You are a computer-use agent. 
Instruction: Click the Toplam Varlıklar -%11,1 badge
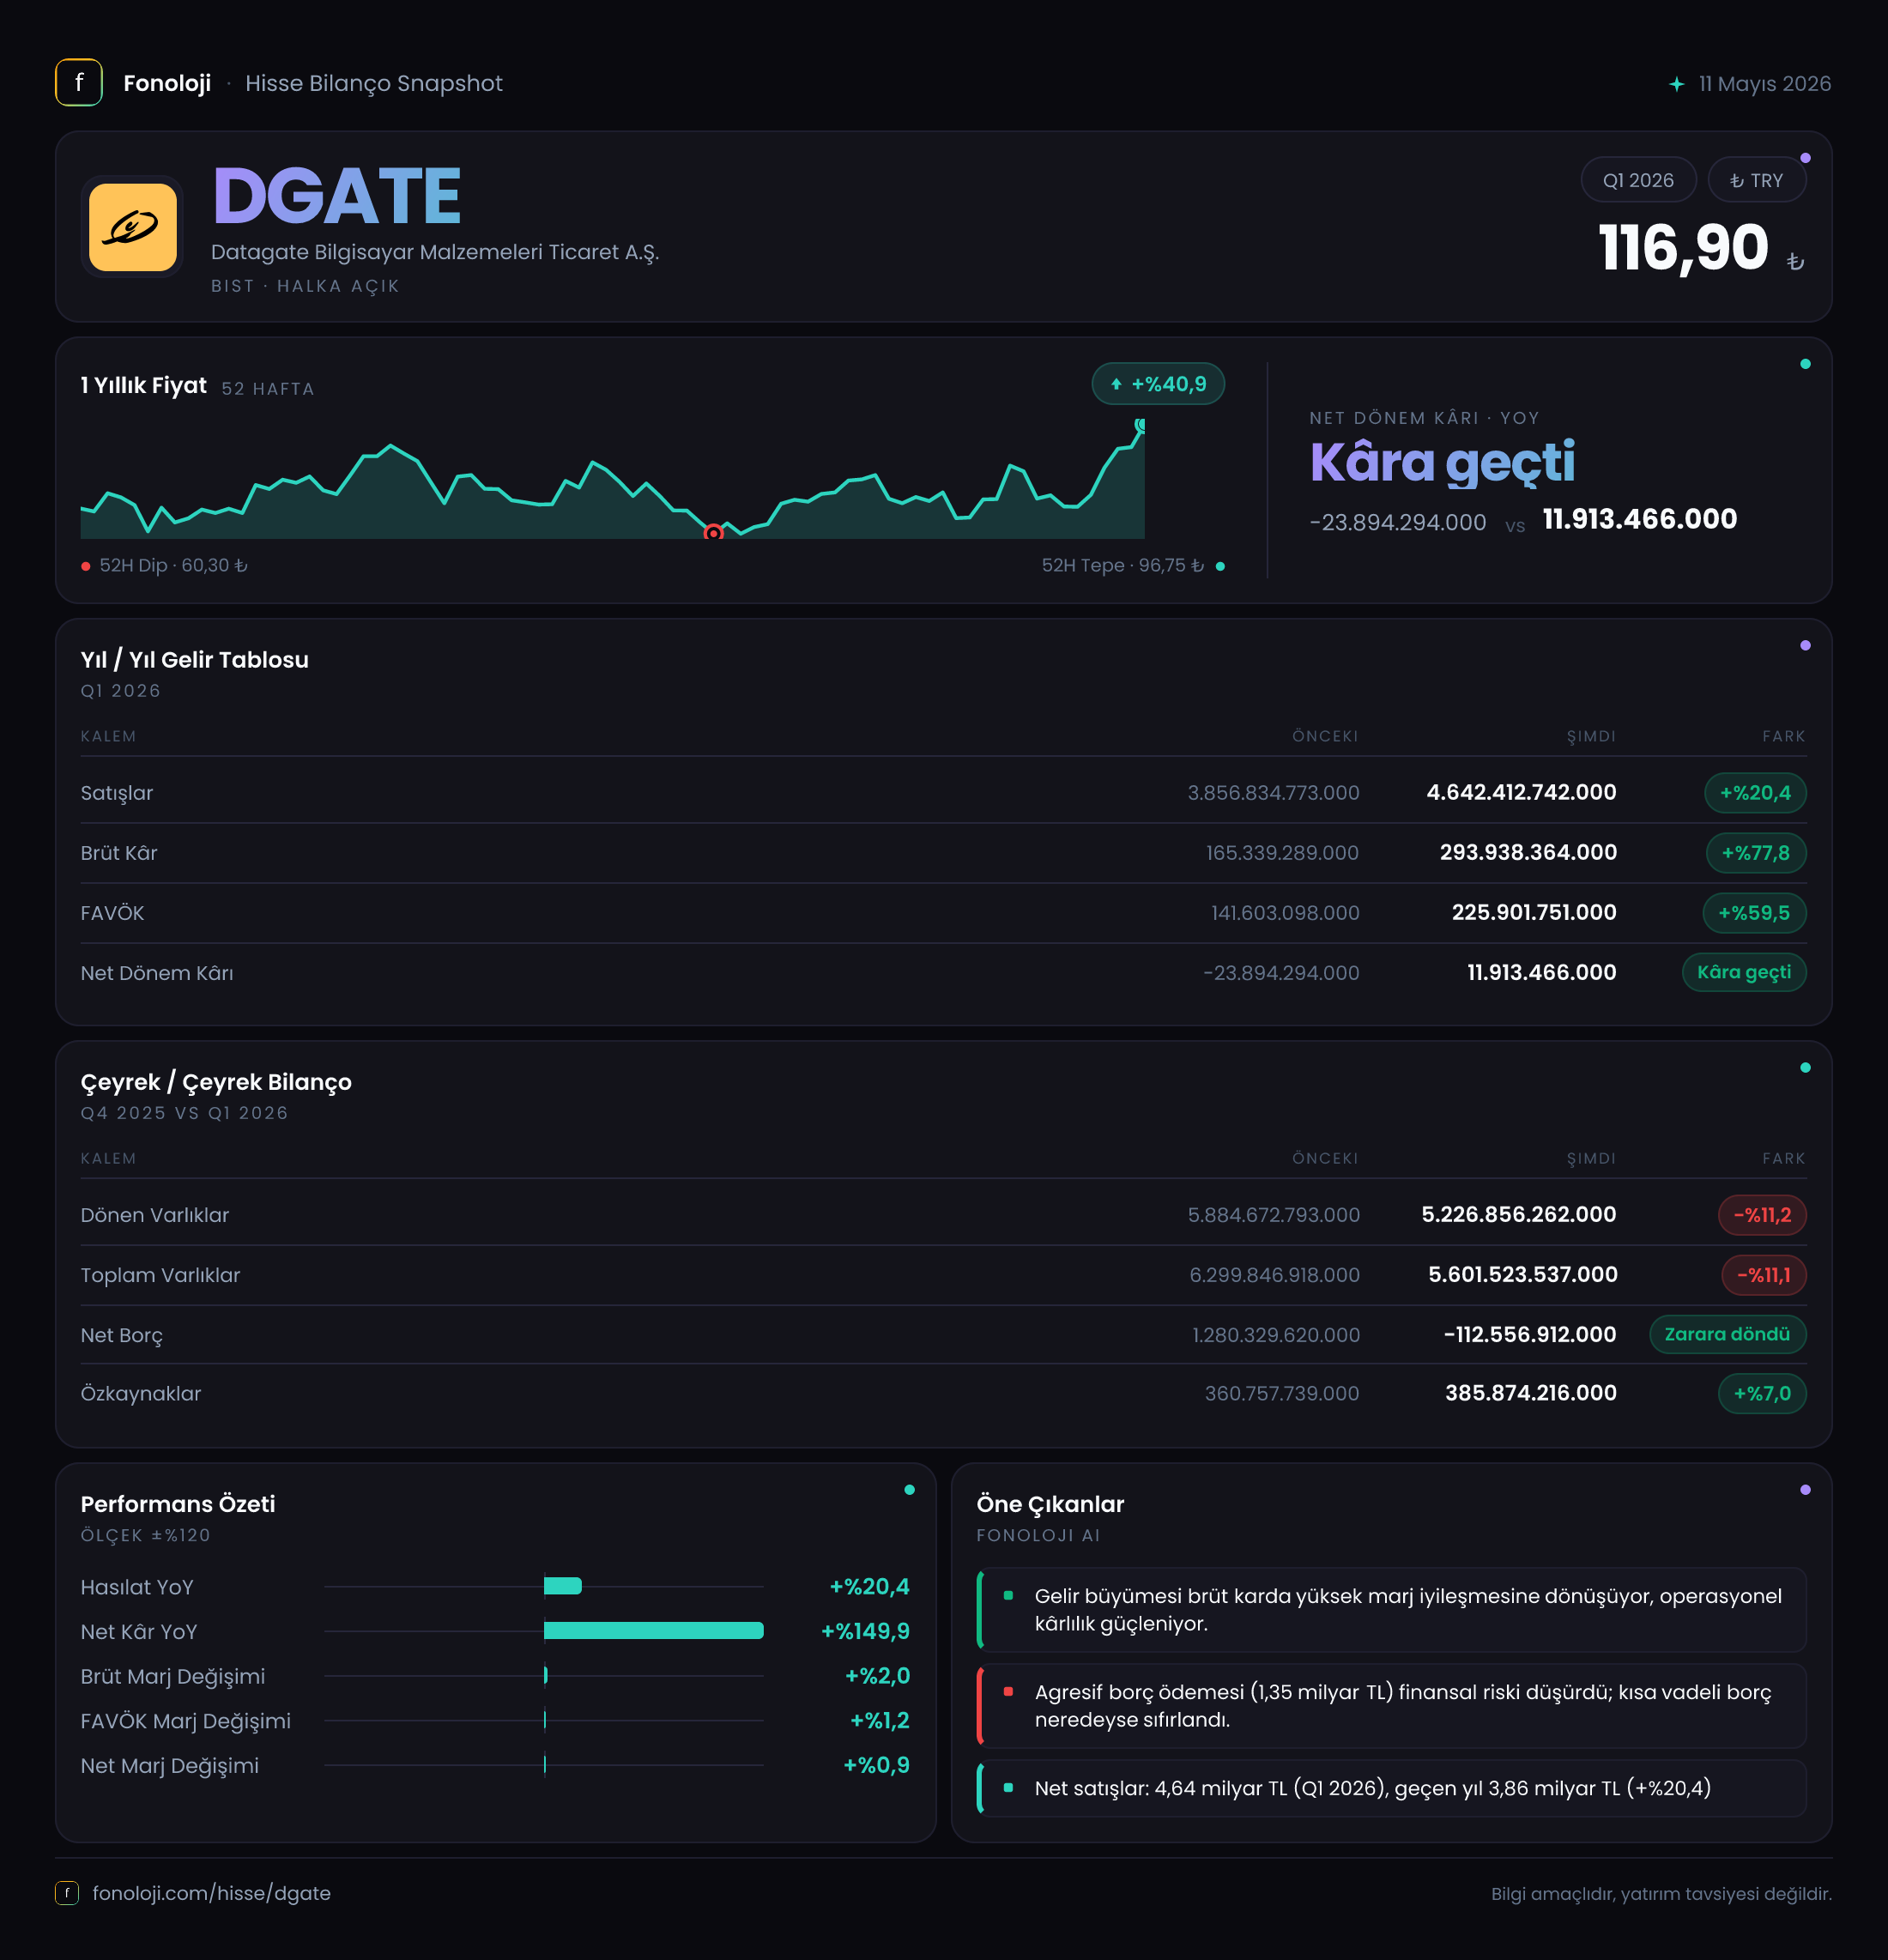tap(1764, 1275)
